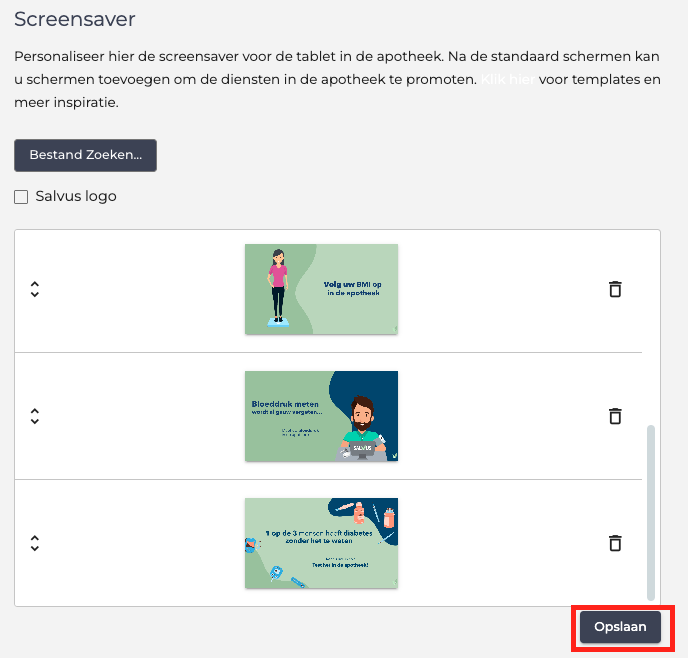Delete the Bloeddruk meten slide
This screenshot has width=688, height=658.
615,416
